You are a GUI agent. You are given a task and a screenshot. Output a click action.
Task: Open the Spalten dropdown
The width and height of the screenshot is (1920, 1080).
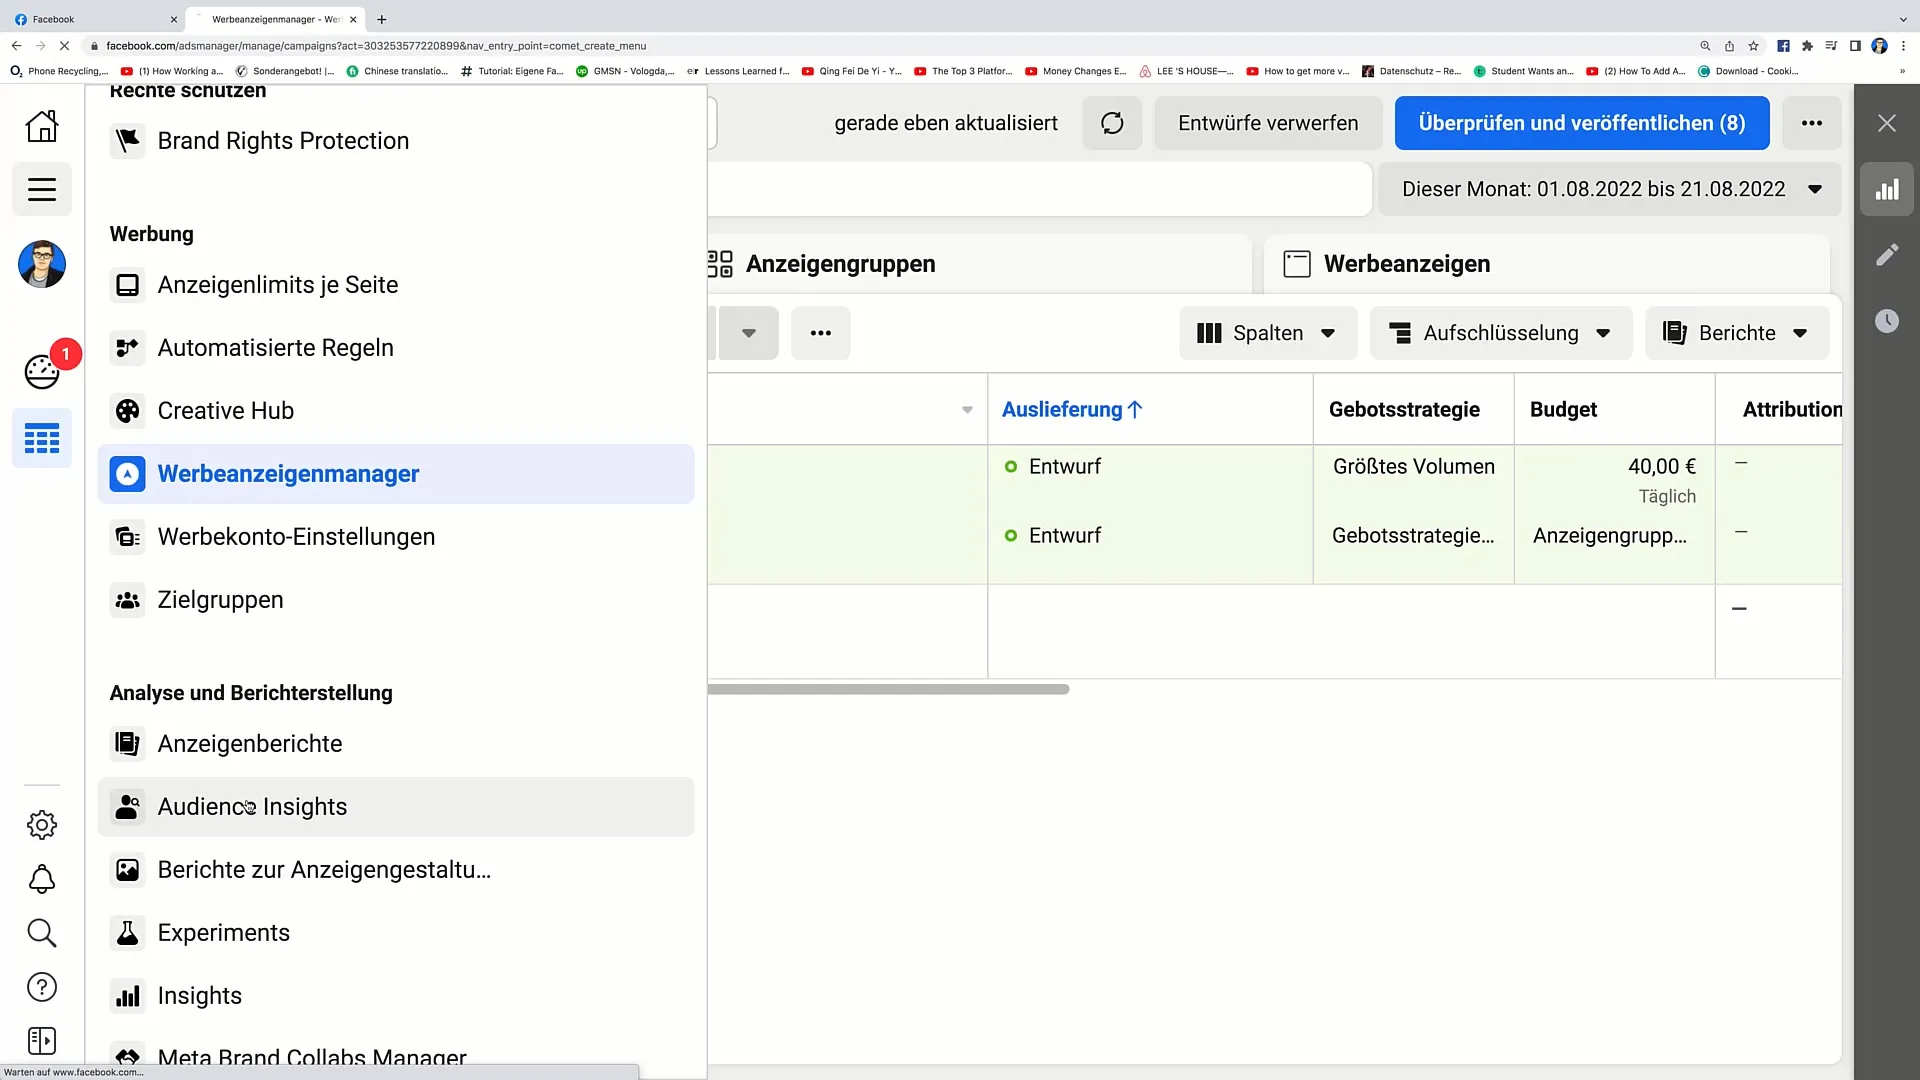1268,333
